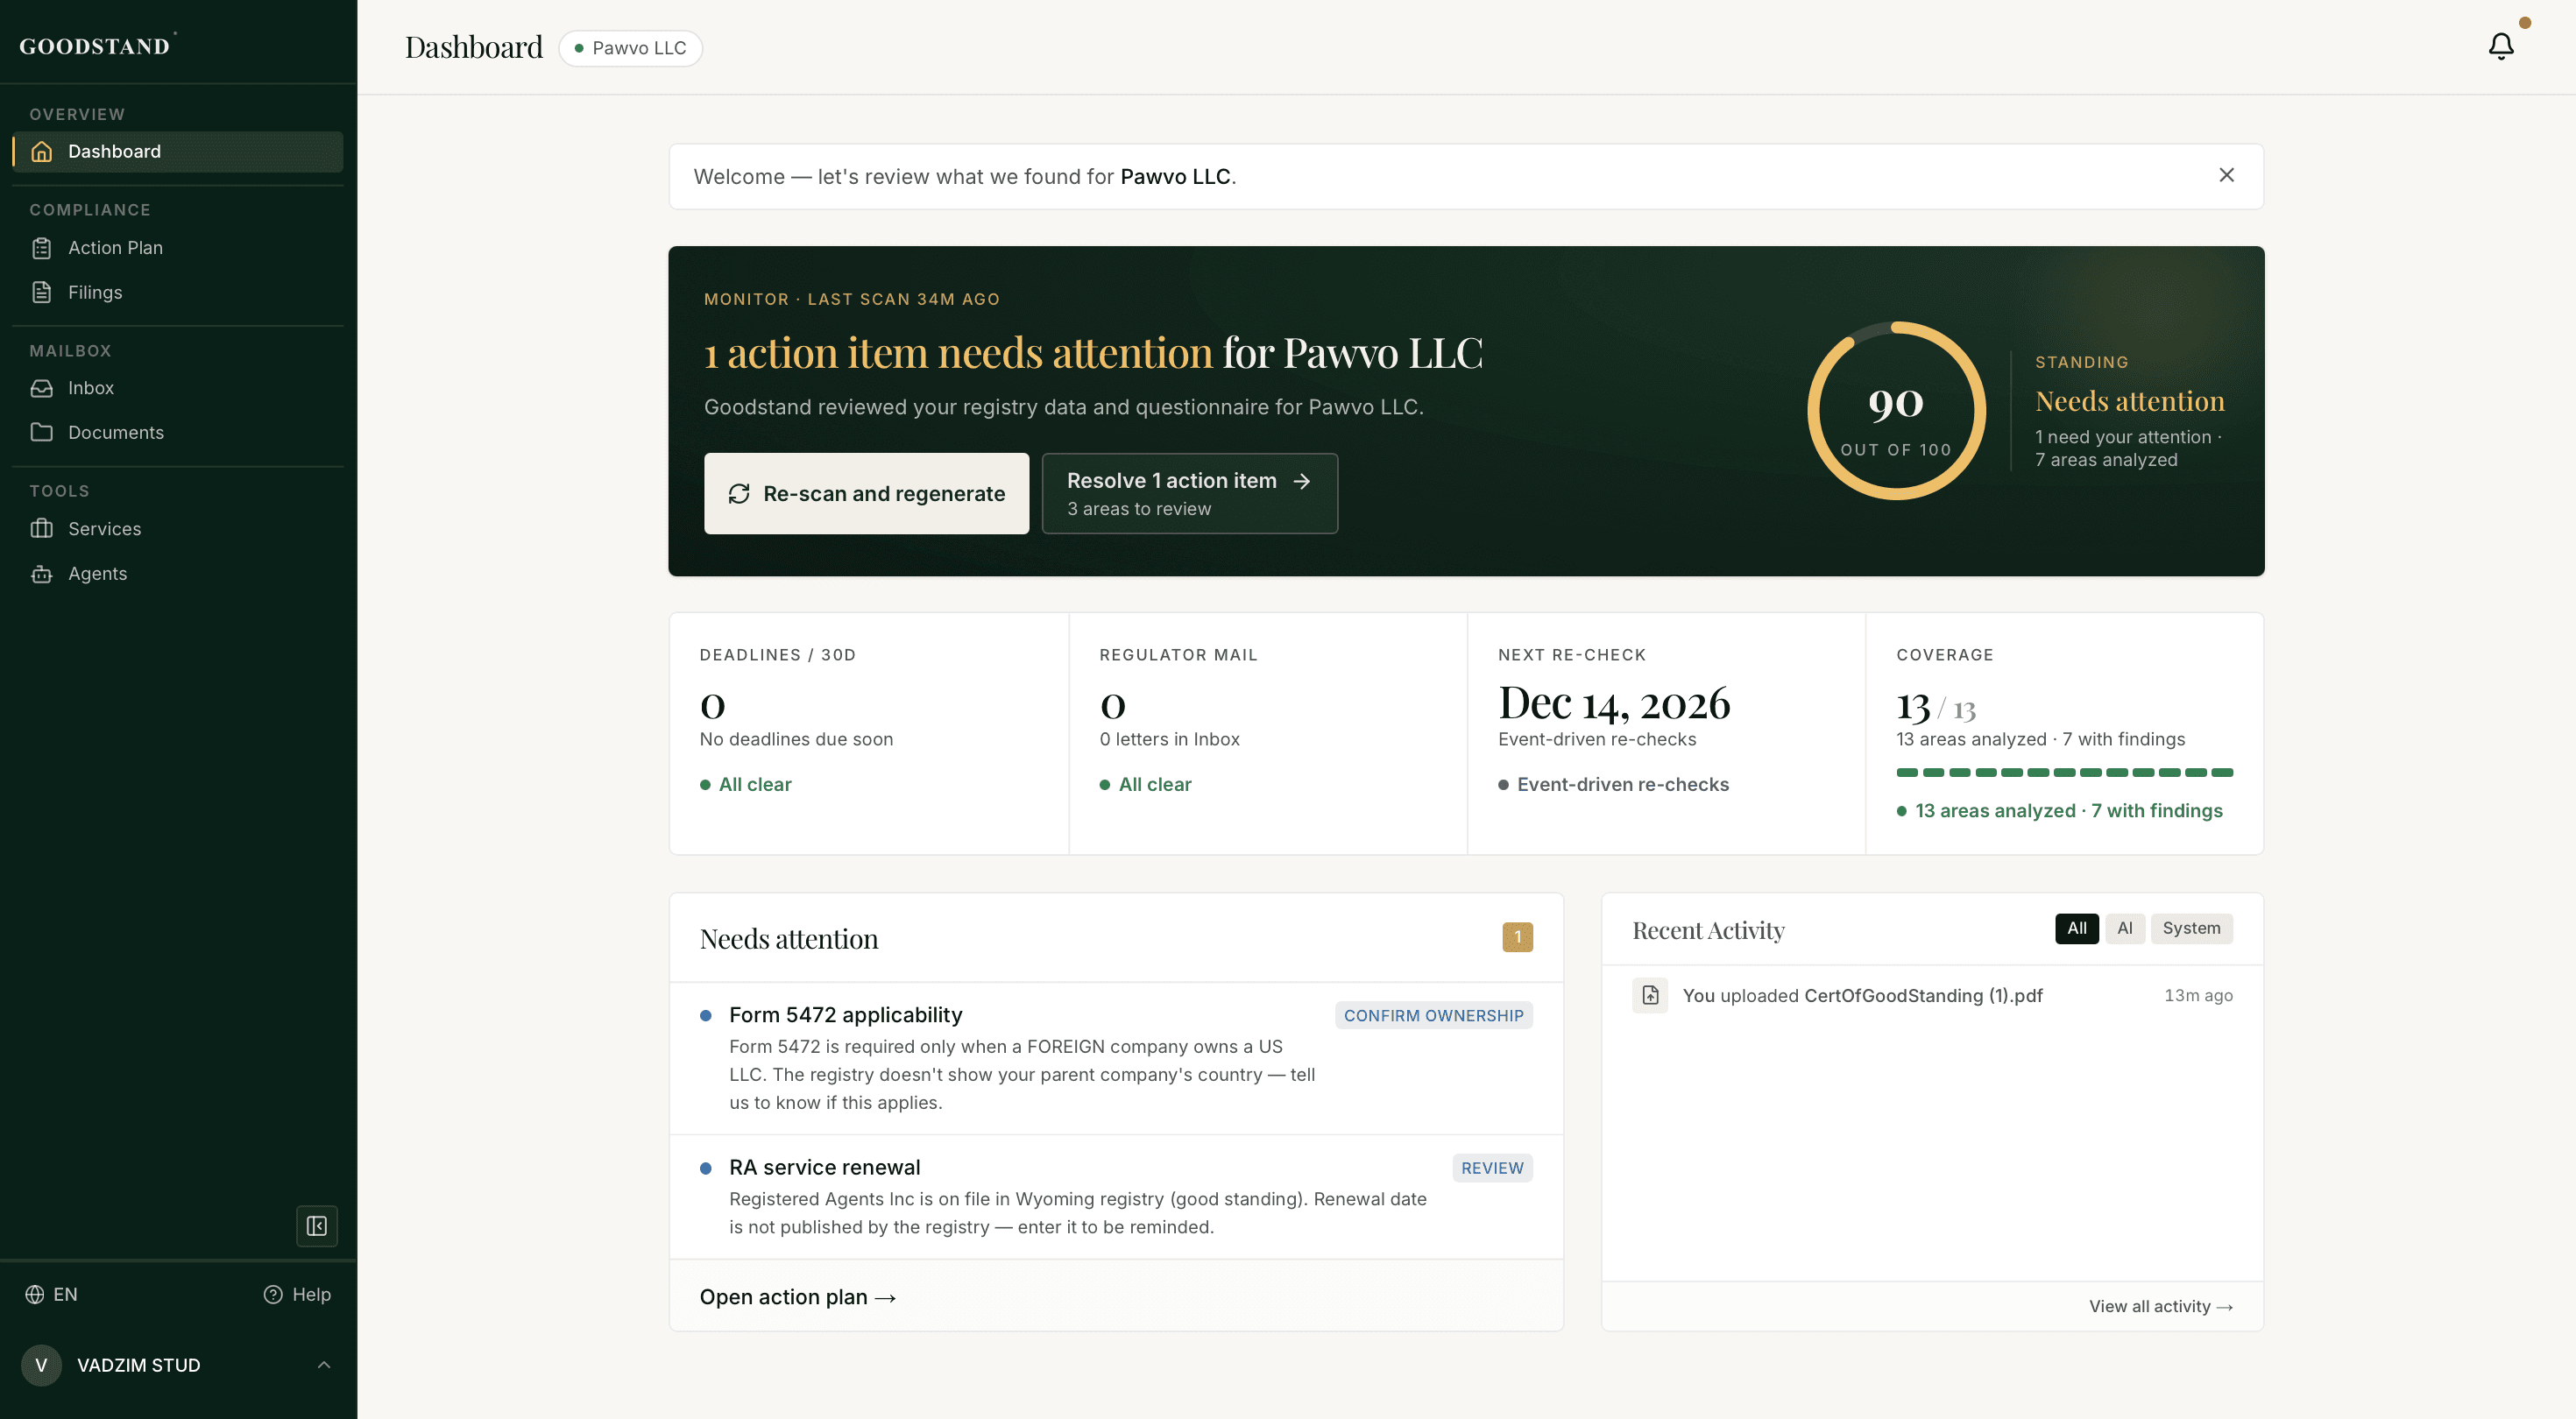Click the Action Plan clipboard icon
Image resolution: width=2576 pixels, height=1419 pixels.
41,248
